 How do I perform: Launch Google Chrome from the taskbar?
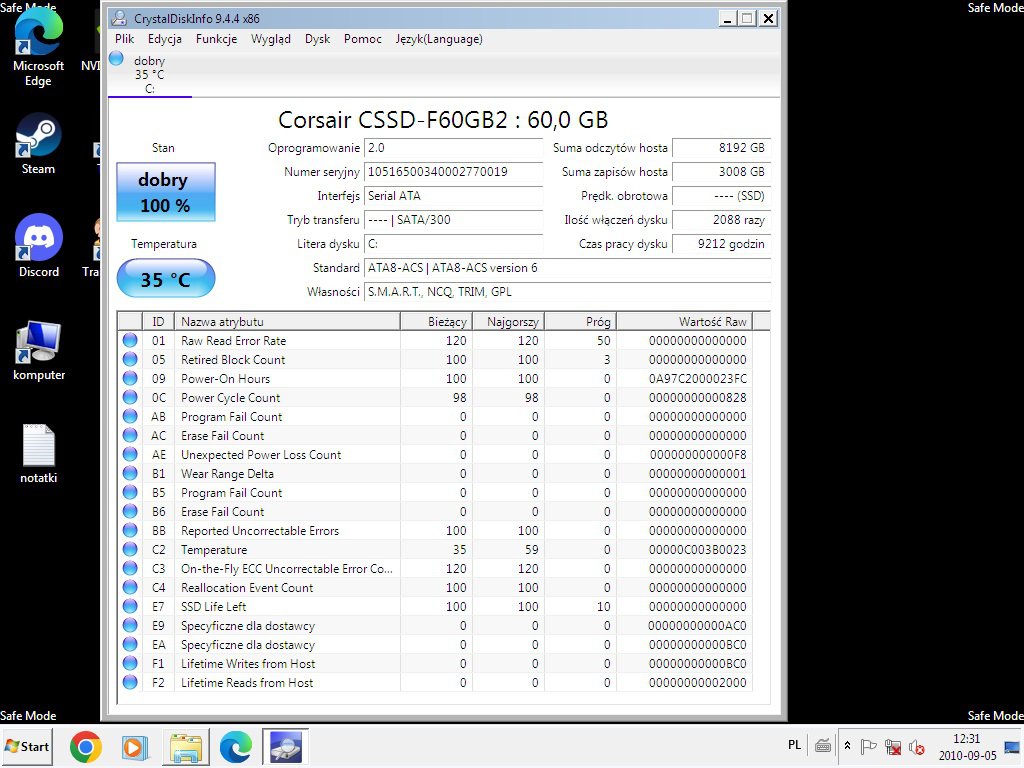(x=86, y=746)
